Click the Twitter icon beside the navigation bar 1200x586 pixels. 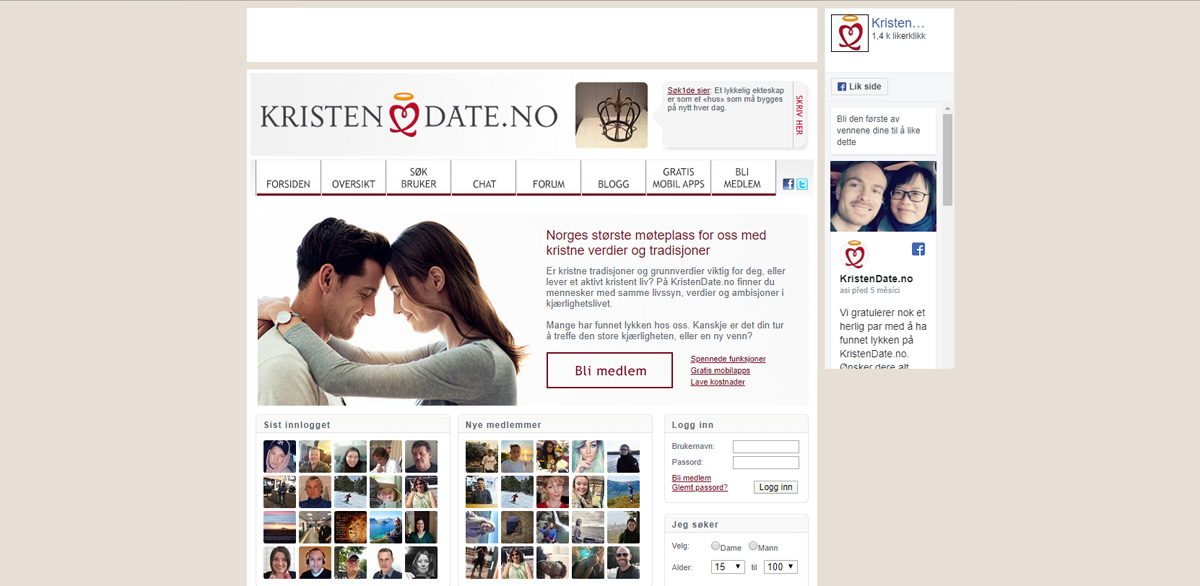coord(801,183)
